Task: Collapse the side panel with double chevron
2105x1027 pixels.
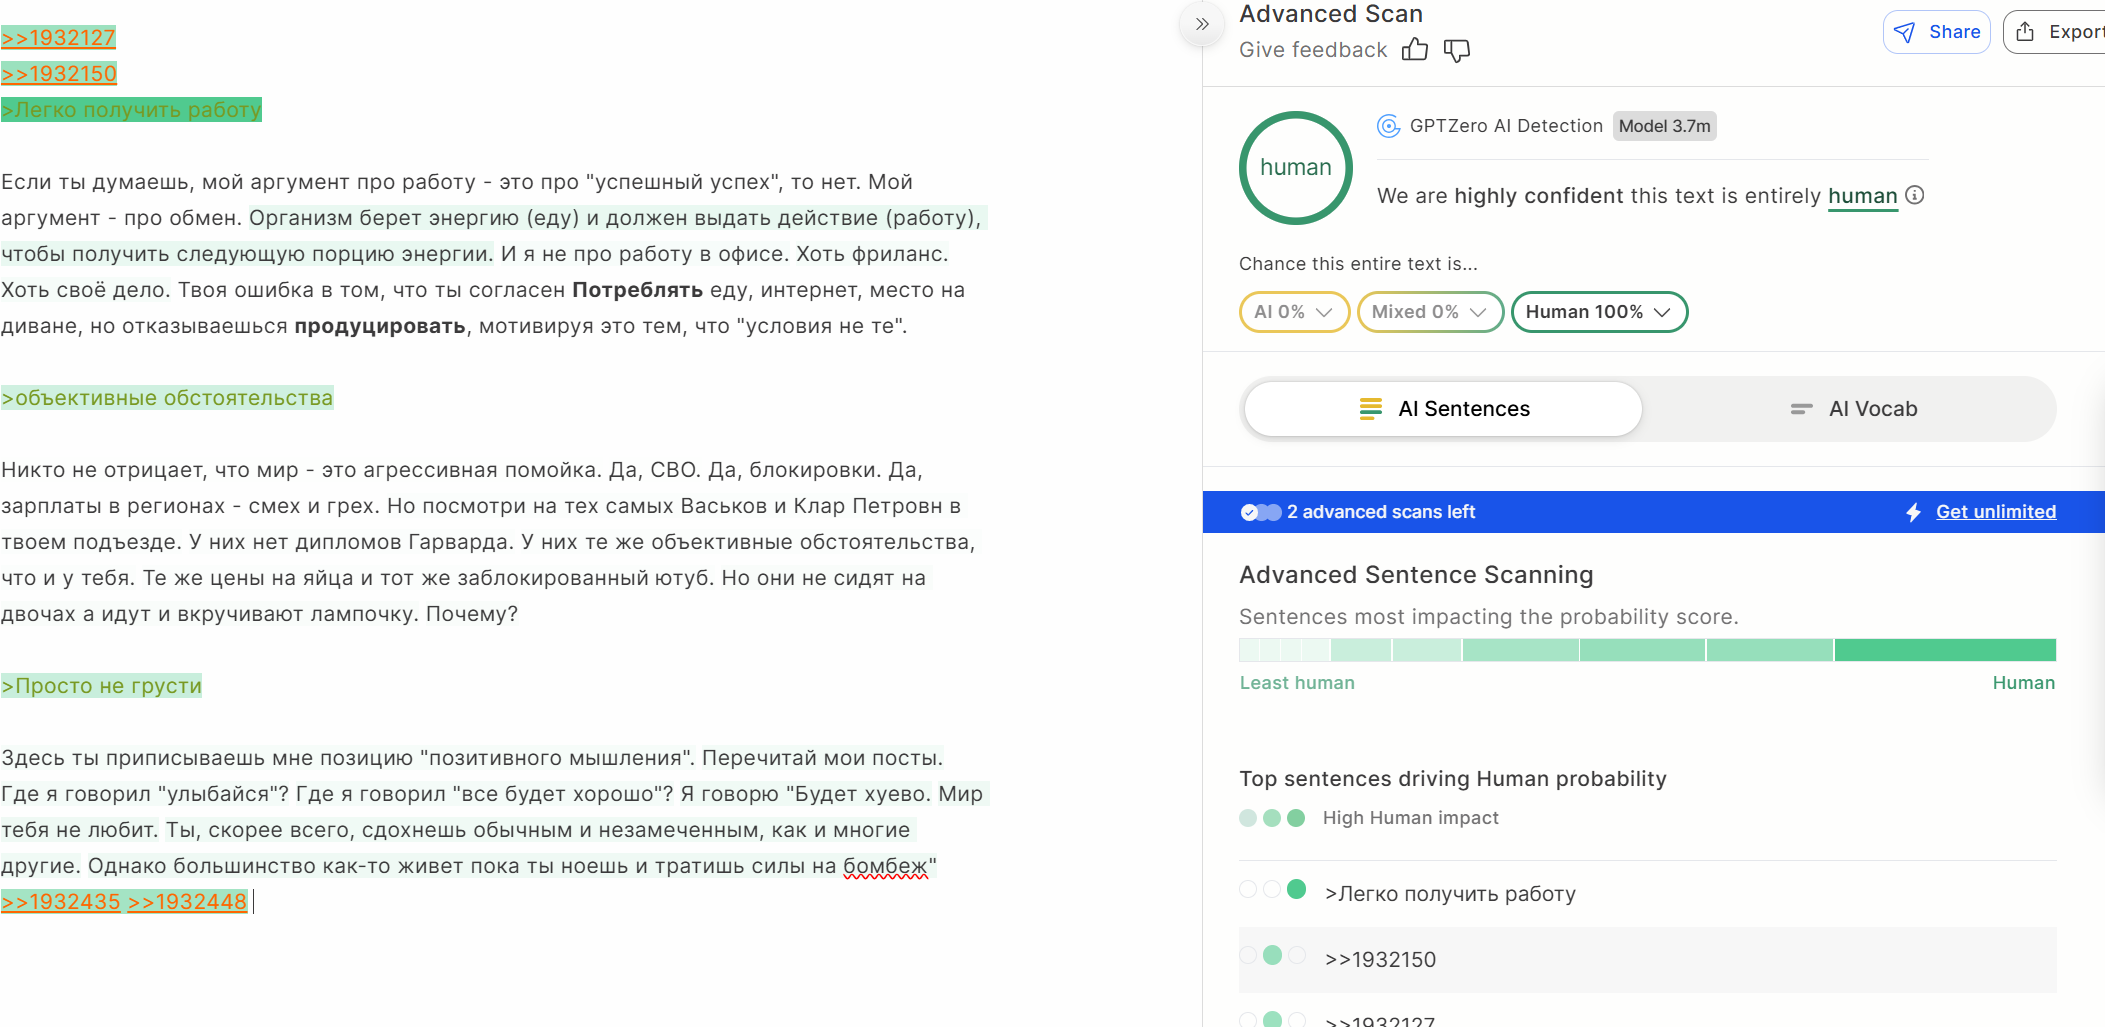Action: pos(1202,24)
